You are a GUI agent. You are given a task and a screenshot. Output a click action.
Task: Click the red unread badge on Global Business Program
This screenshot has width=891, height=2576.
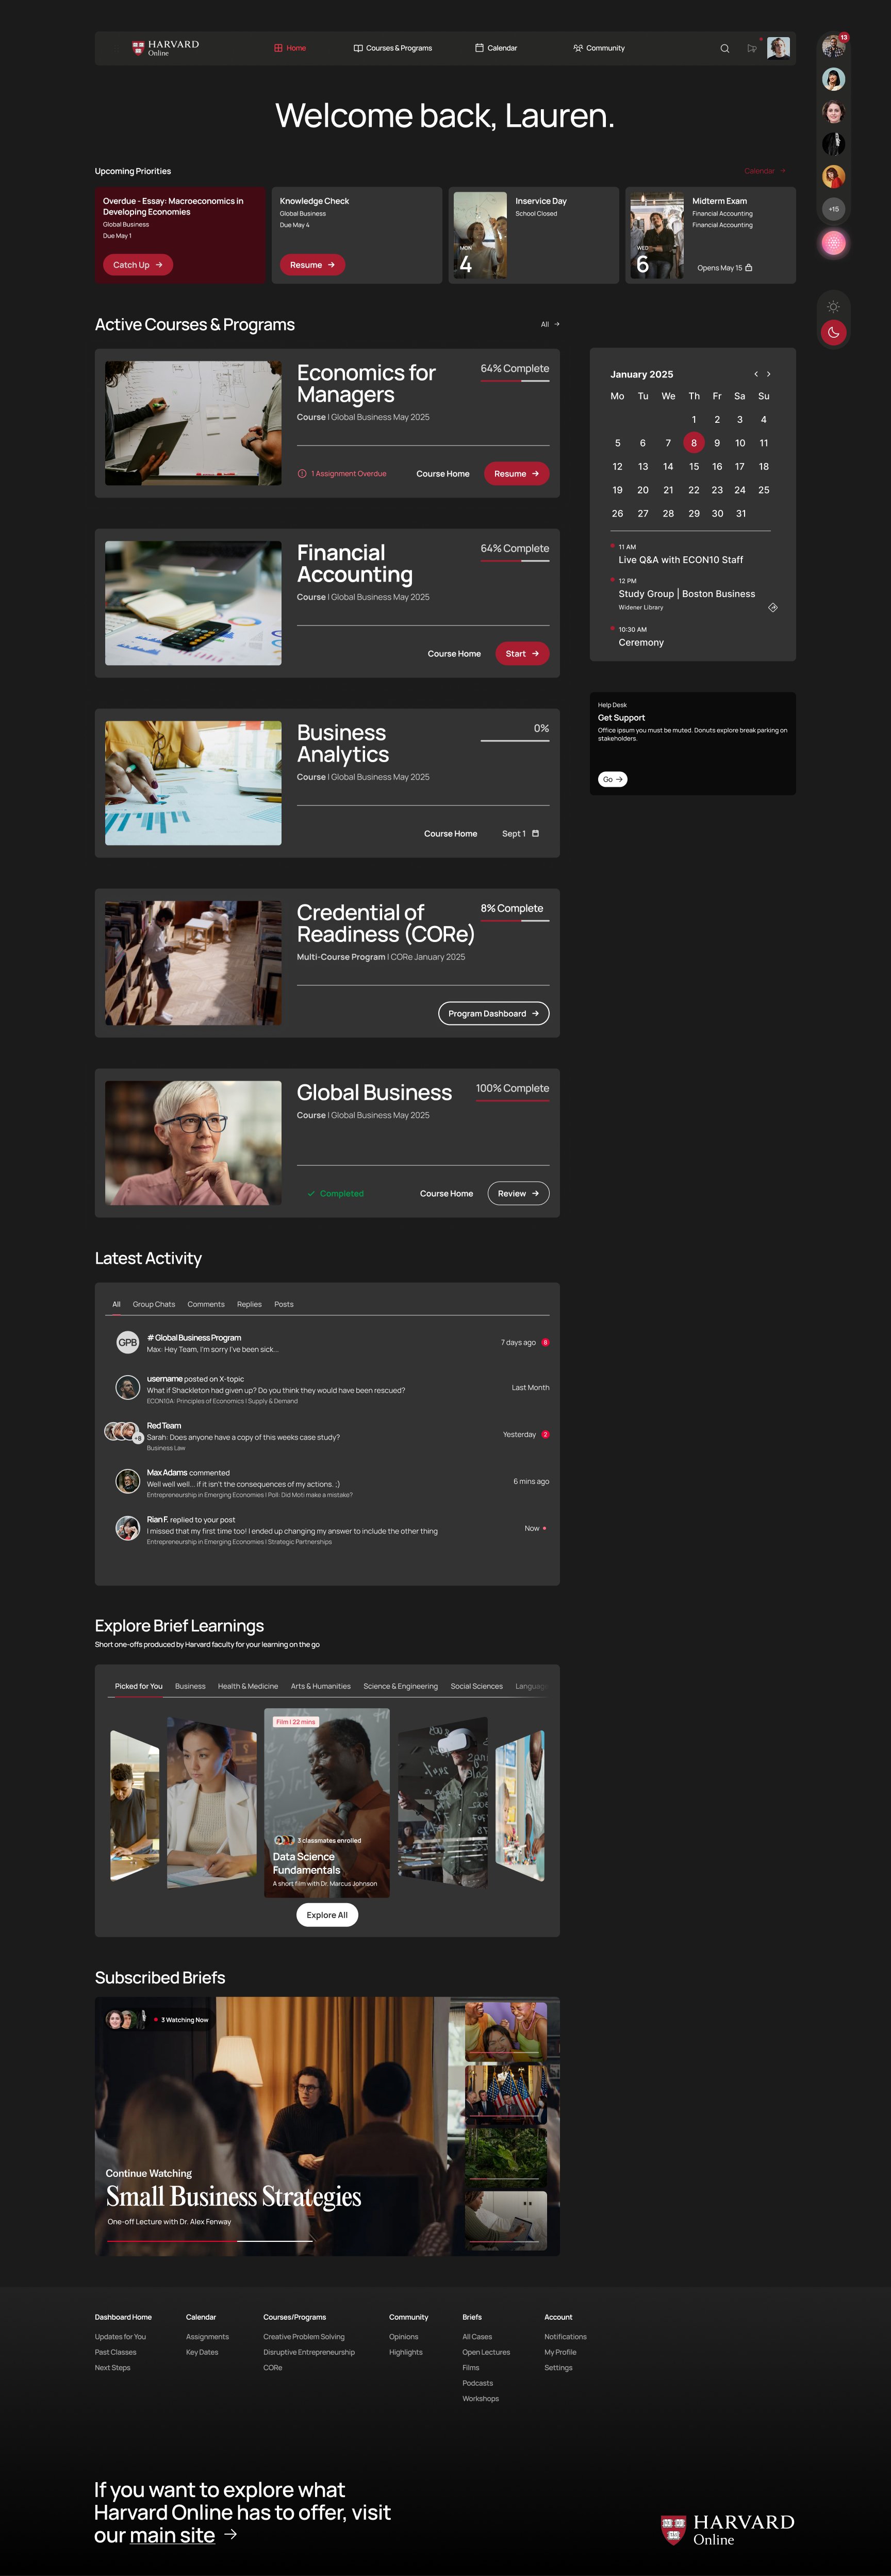tap(545, 1342)
